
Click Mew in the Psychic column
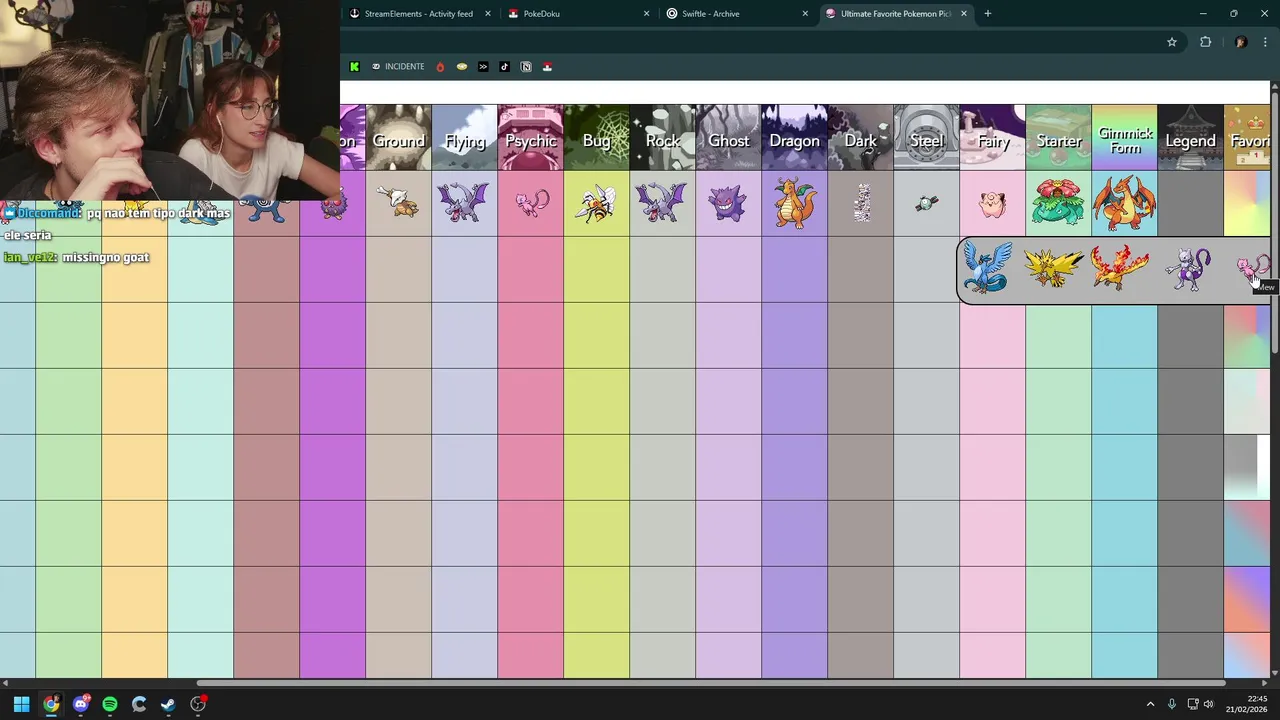[530, 203]
